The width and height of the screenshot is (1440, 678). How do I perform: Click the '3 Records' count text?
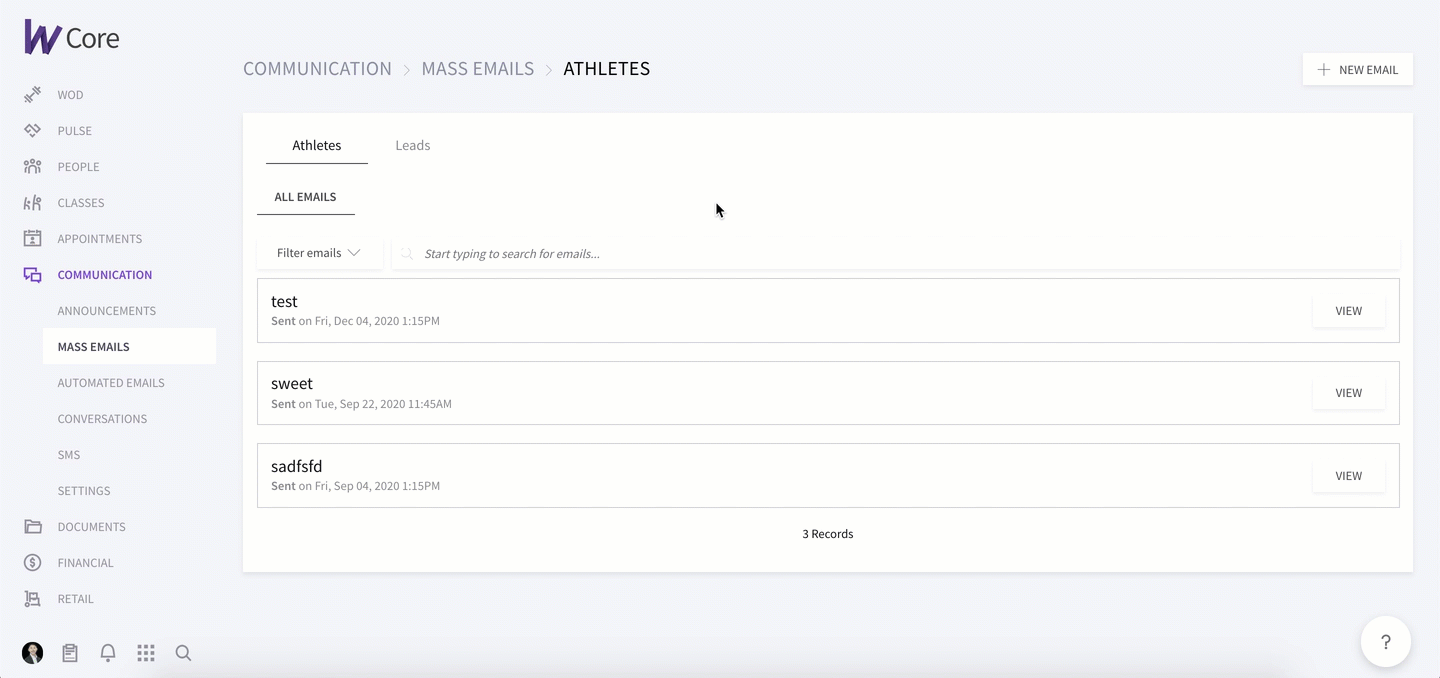pyautogui.click(x=828, y=534)
